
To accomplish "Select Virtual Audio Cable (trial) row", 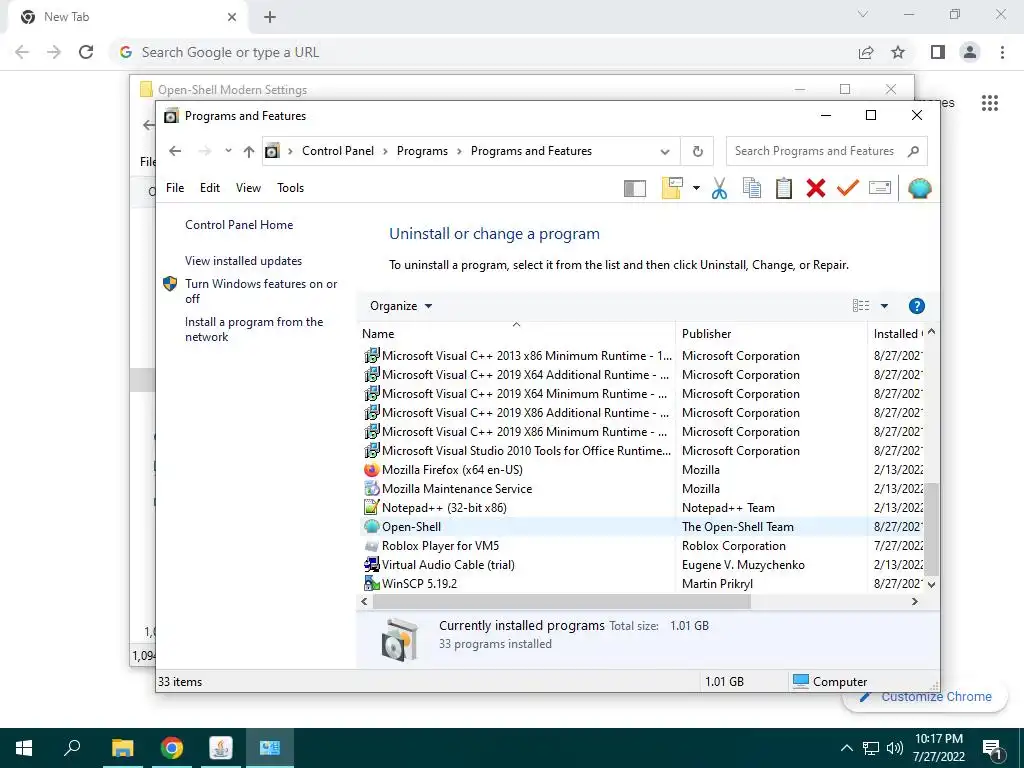I will [x=640, y=564].
